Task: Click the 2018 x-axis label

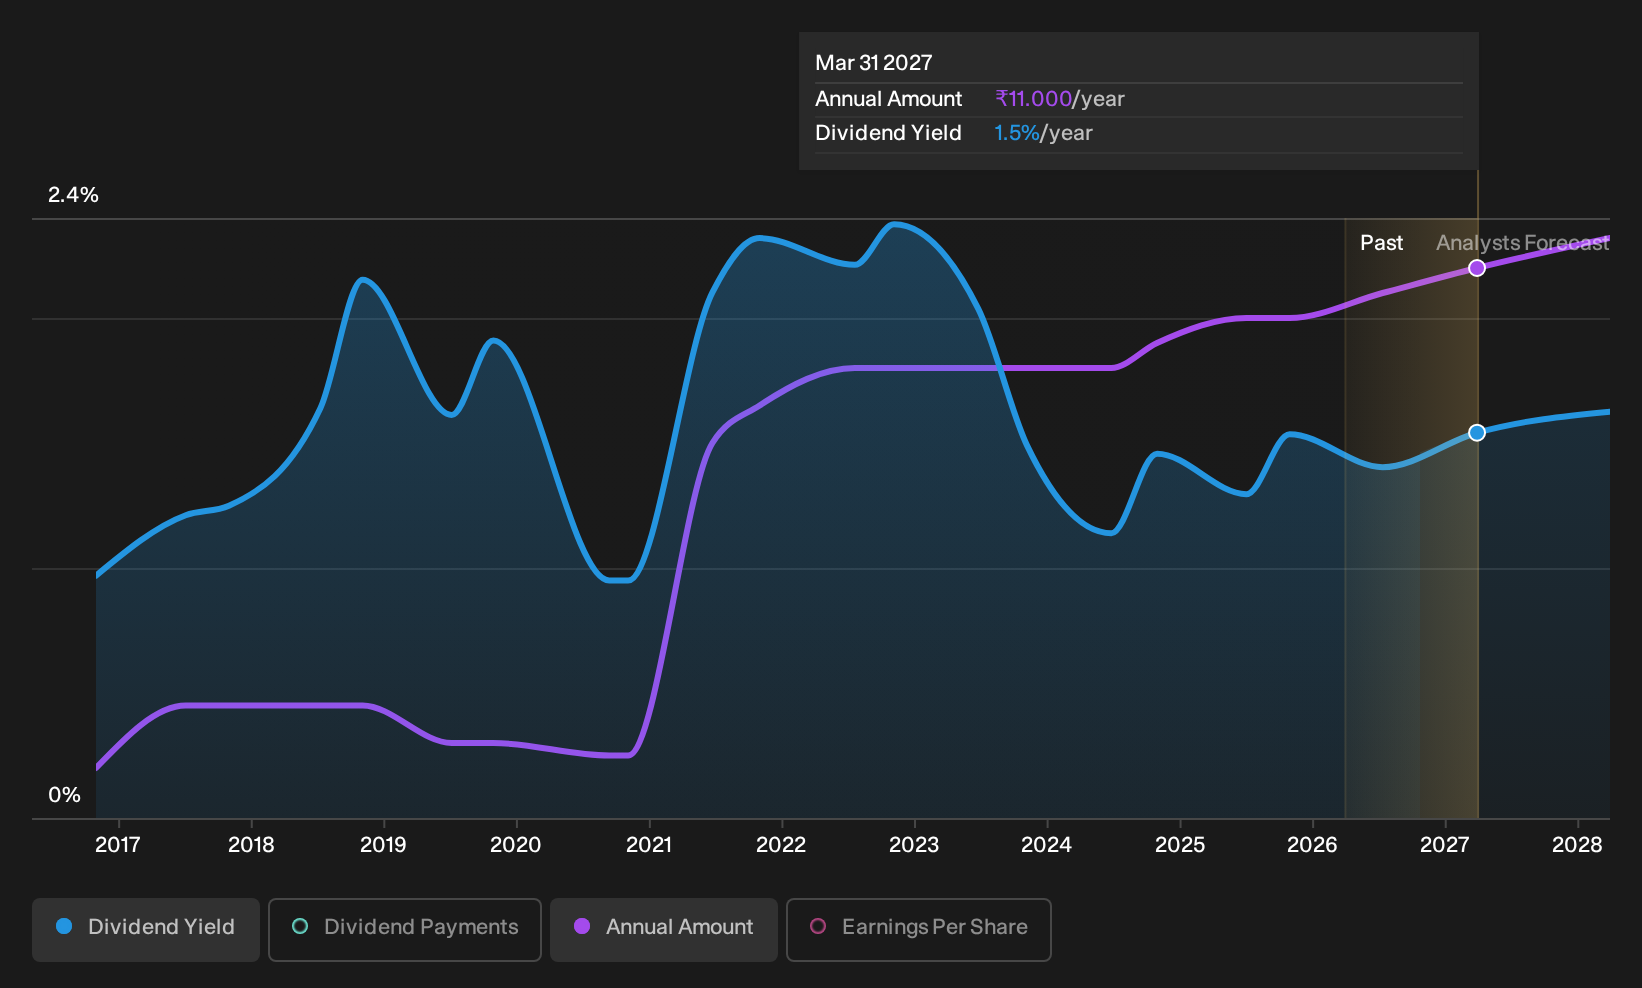Action: tap(251, 845)
